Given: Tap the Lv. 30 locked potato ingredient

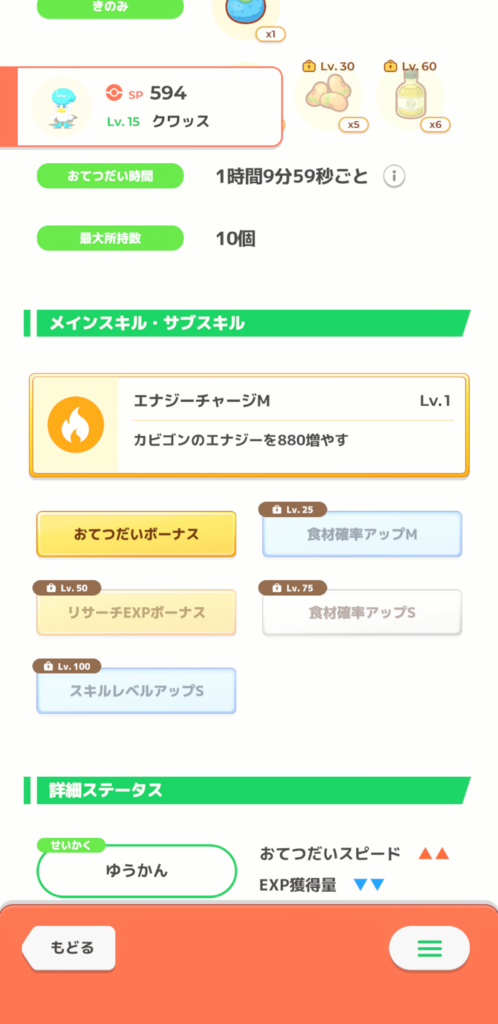Looking at the screenshot, I should 328,97.
